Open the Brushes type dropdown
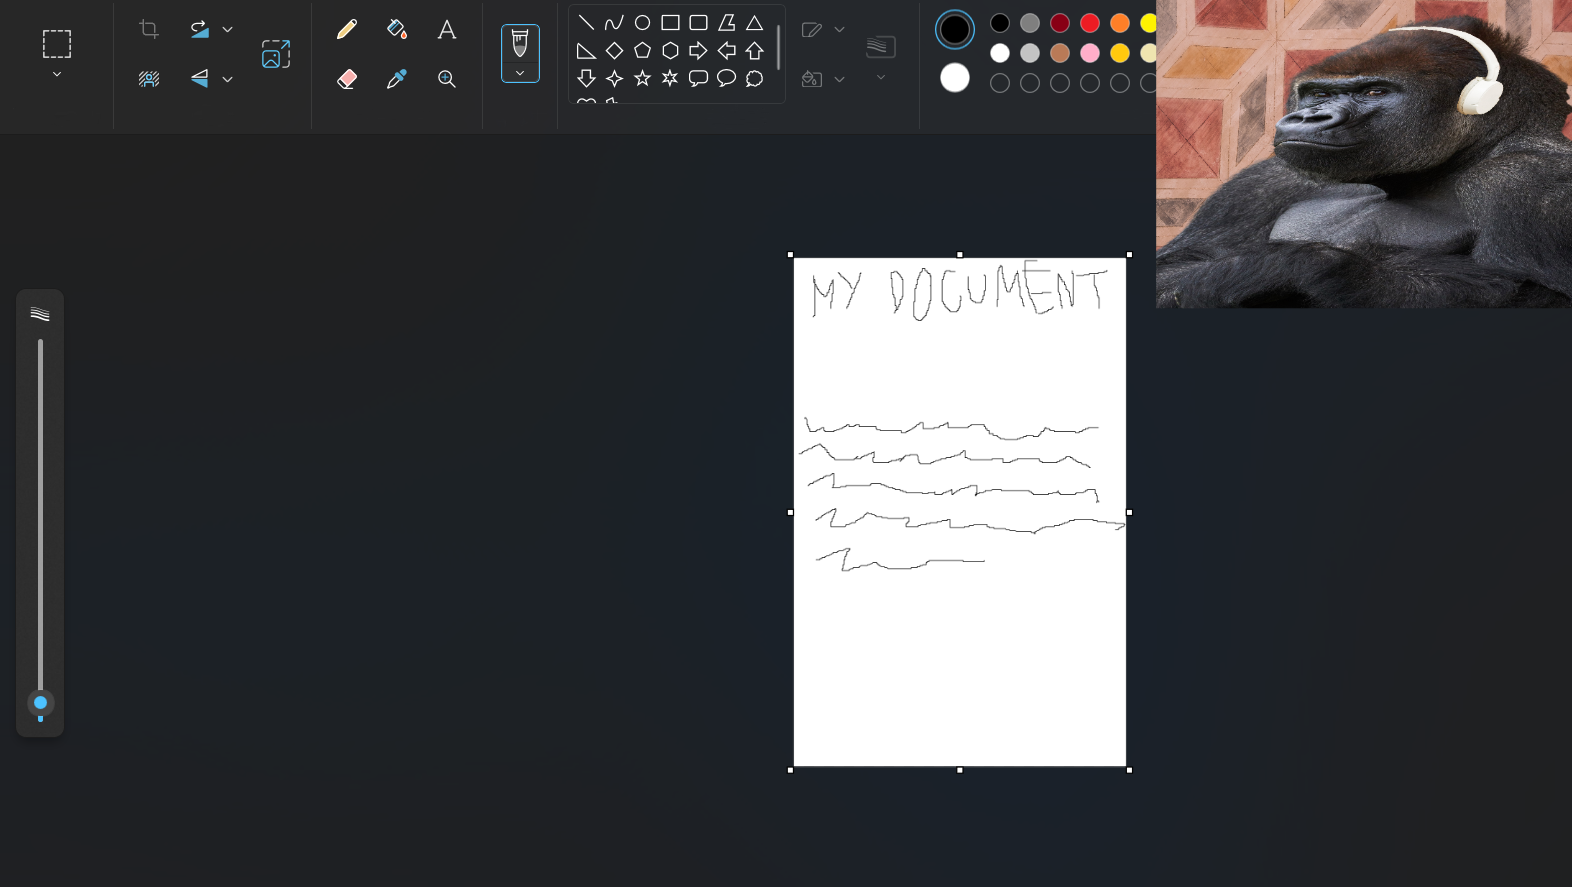The width and height of the screenshot is (1572, 887). (x=520, y=74)
